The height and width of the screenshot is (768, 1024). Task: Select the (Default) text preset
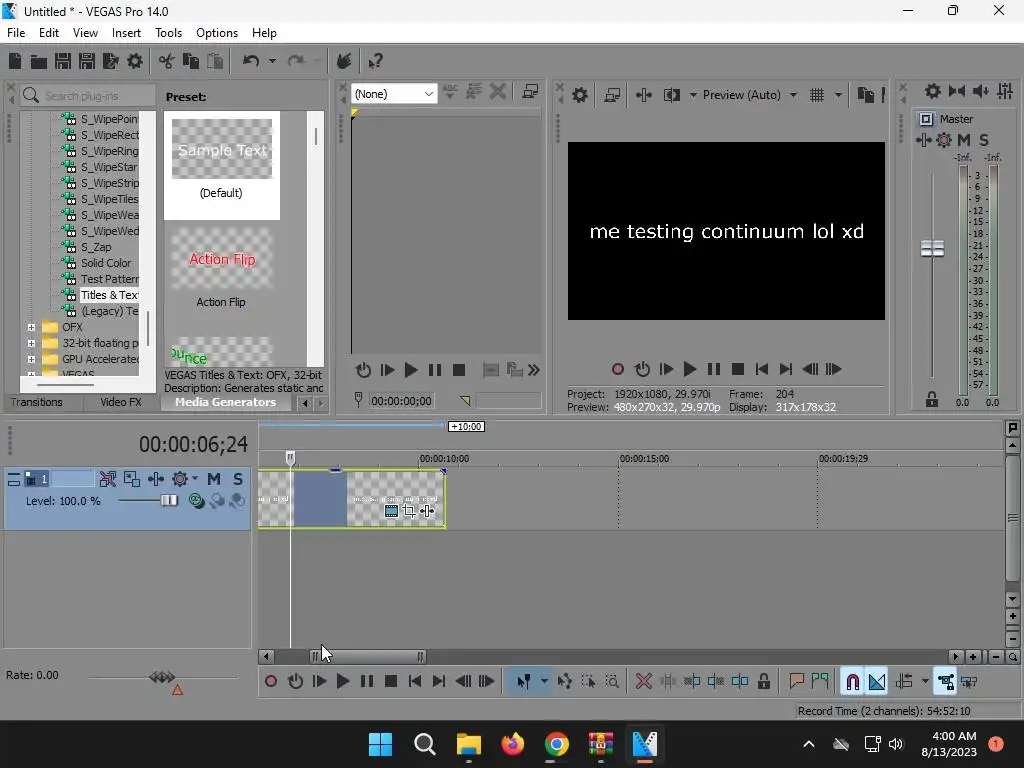click(221, 165)
